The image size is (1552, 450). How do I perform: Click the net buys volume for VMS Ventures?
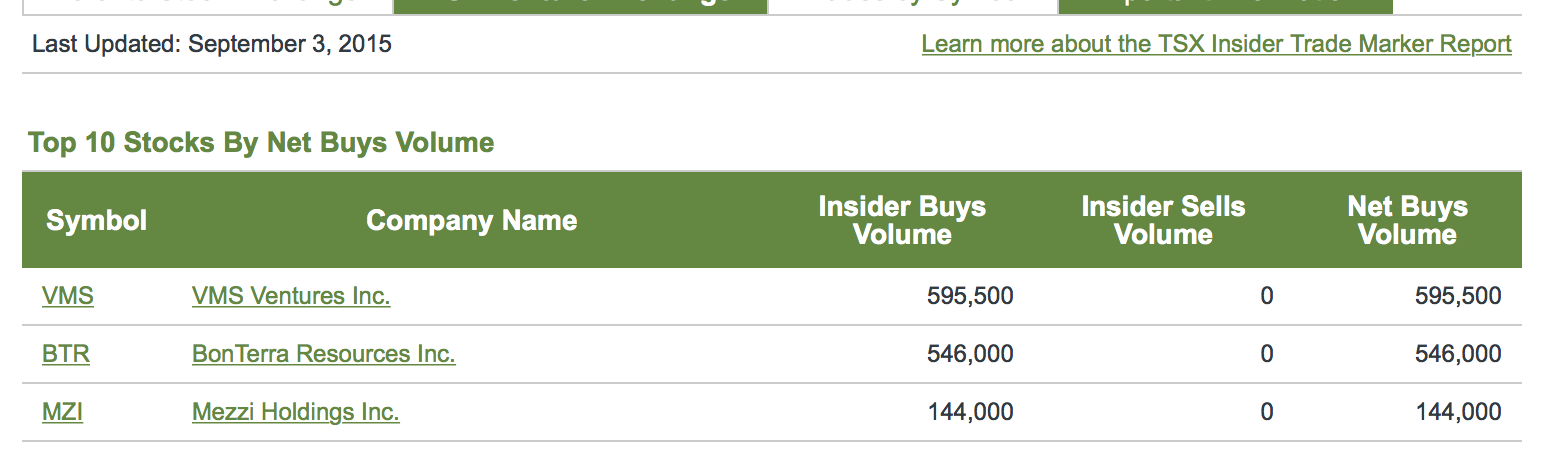coord(1458,296)
